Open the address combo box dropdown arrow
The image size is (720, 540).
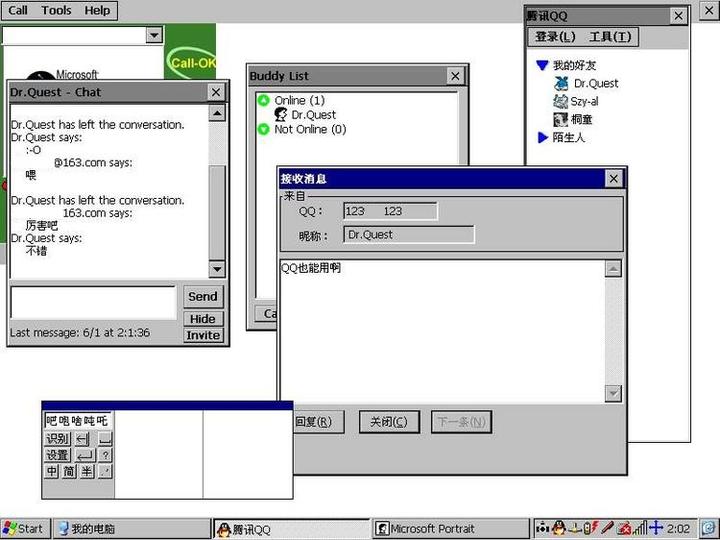click(154, 36)
